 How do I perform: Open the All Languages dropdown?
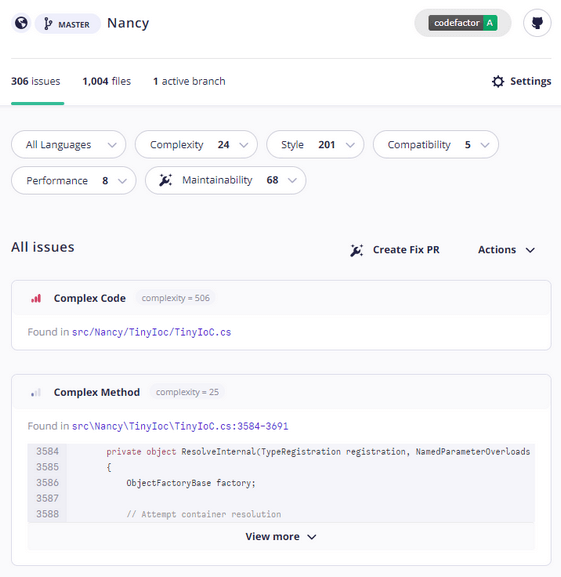[69, 145]
